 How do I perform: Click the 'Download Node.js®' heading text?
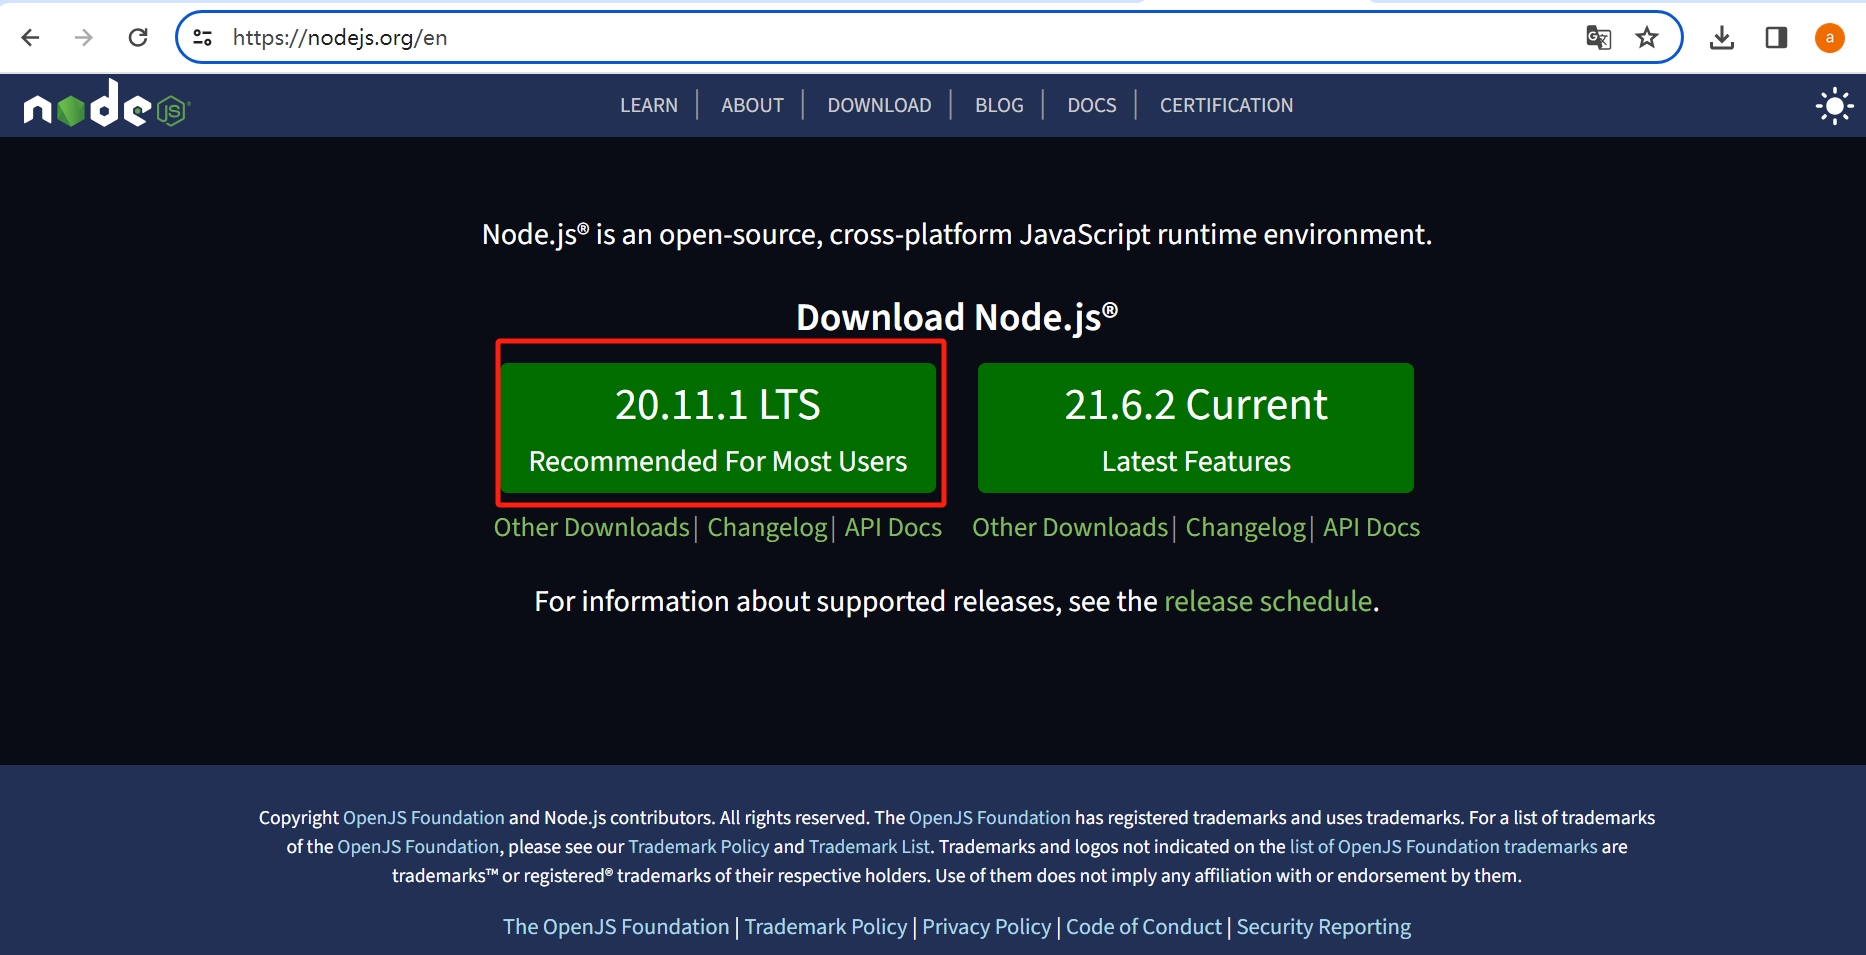pos(957,317)
